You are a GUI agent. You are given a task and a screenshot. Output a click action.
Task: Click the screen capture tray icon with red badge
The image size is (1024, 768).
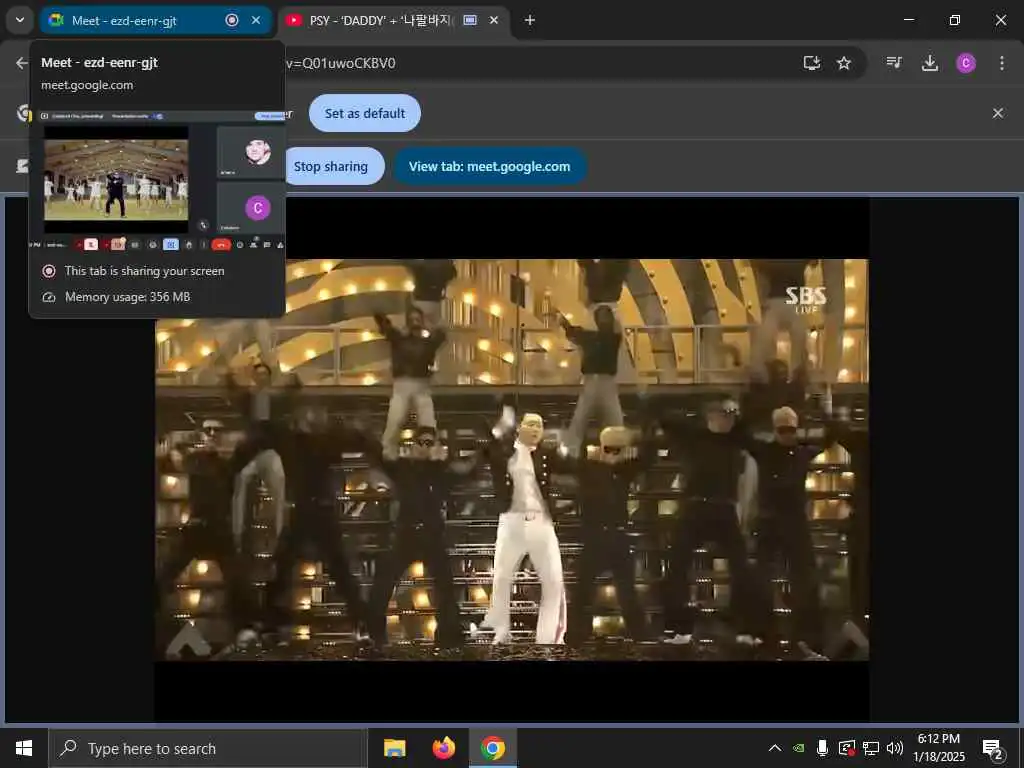click(x=846, y=748)
